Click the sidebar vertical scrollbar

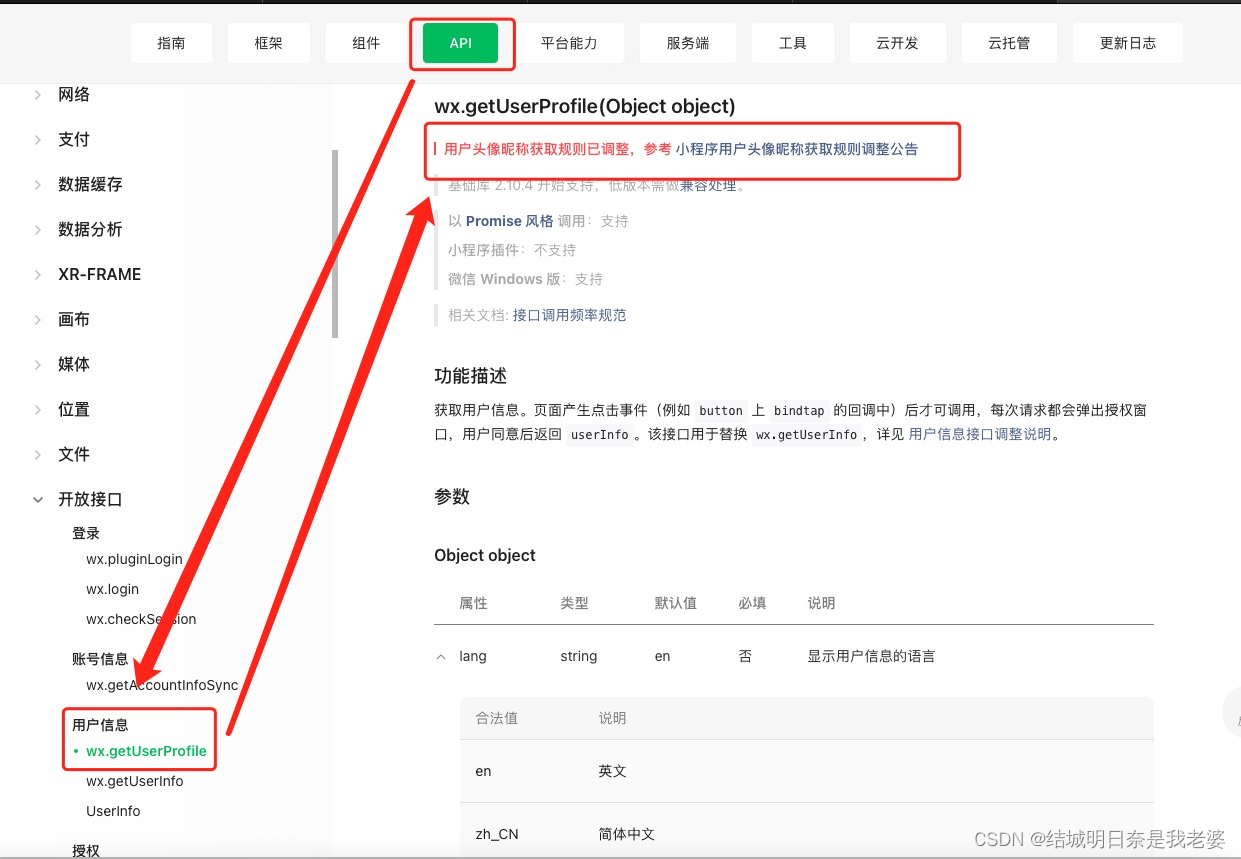(335, 243)
